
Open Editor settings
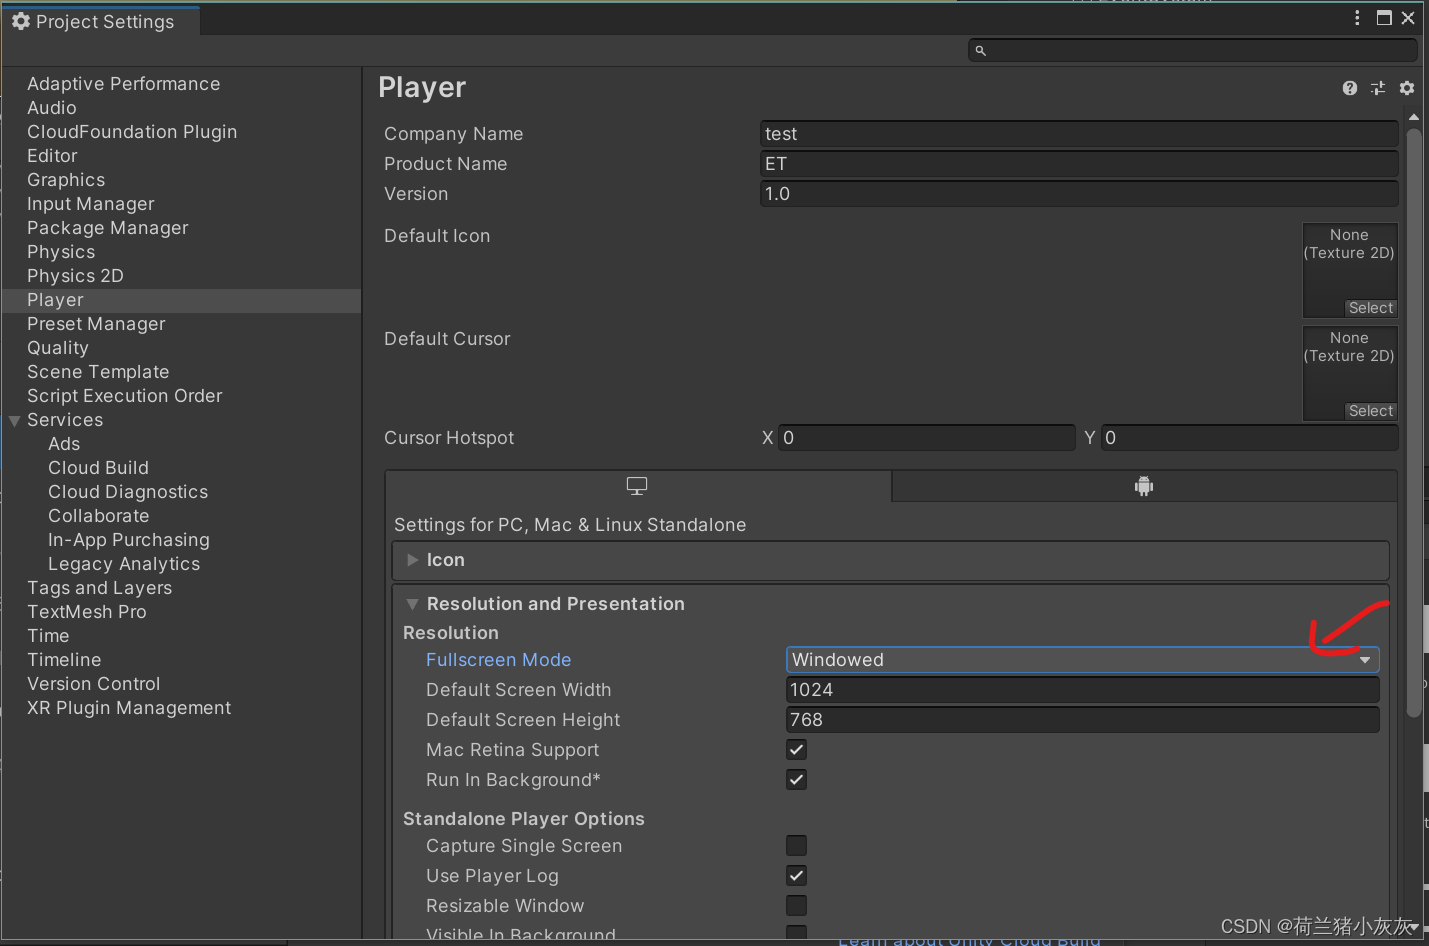tap(52, 156)
